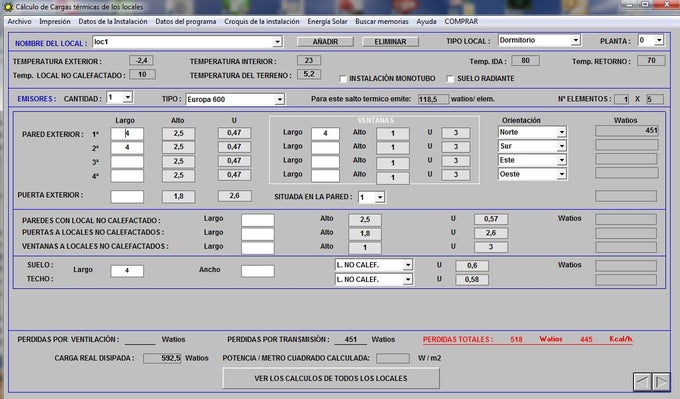Viewport: 680px width, 399px height.
Task: Click Alto field of 1ª pared exterior
Action: click(x=179, y=134)
